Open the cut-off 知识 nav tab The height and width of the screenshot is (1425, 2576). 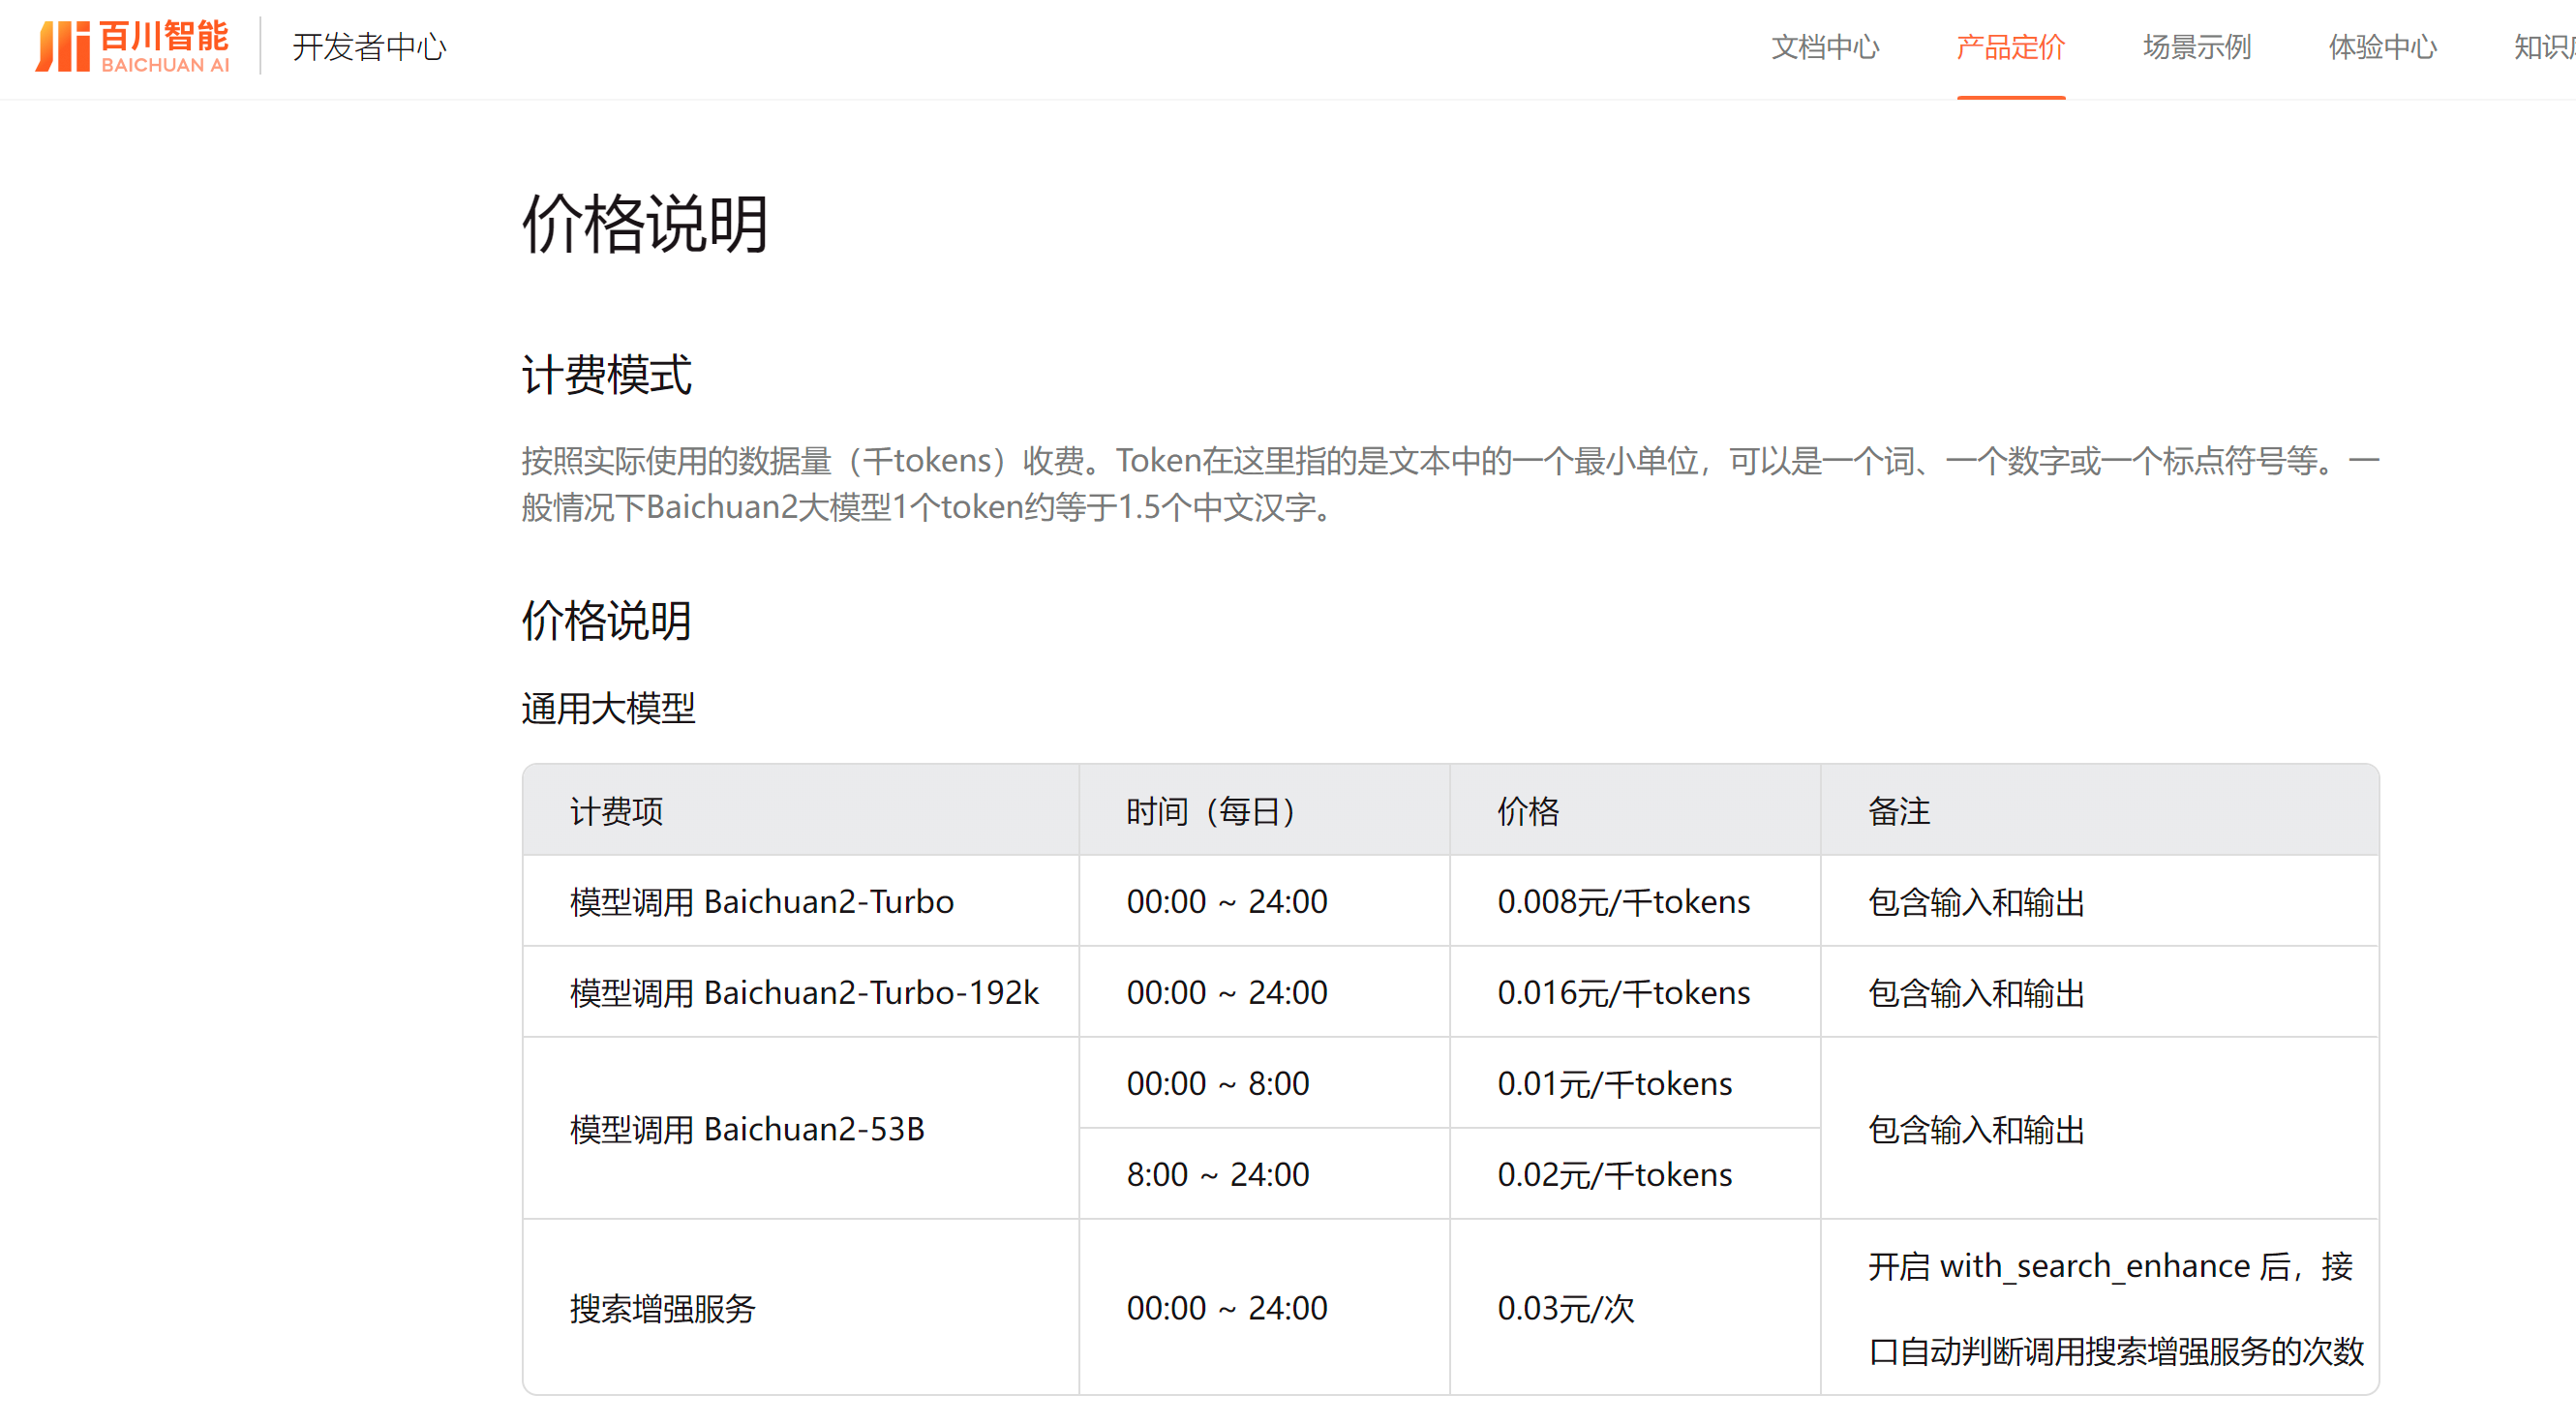(2544, 47)
